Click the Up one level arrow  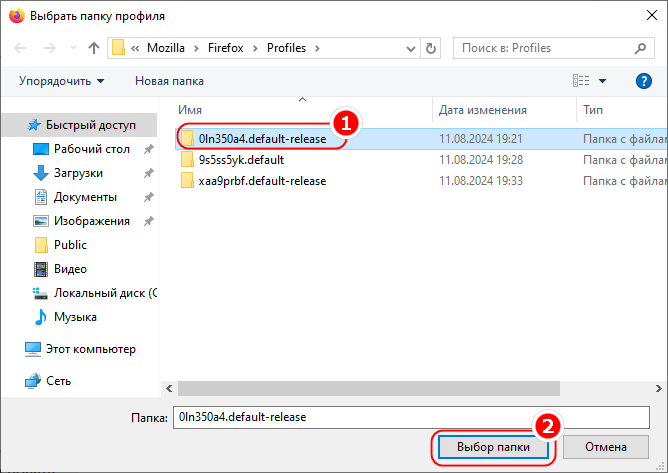coord(93,48)
